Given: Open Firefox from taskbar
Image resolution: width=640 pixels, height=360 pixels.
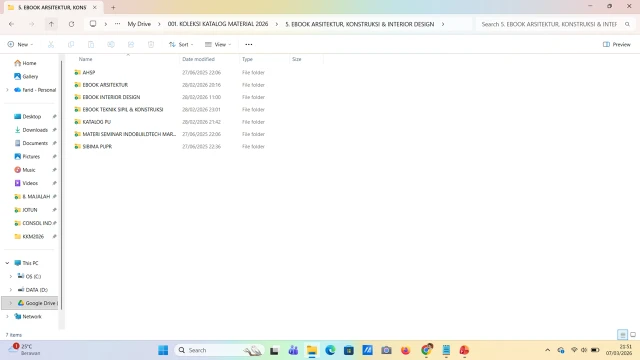Looking at the screenshot, I should click(405, 350).
